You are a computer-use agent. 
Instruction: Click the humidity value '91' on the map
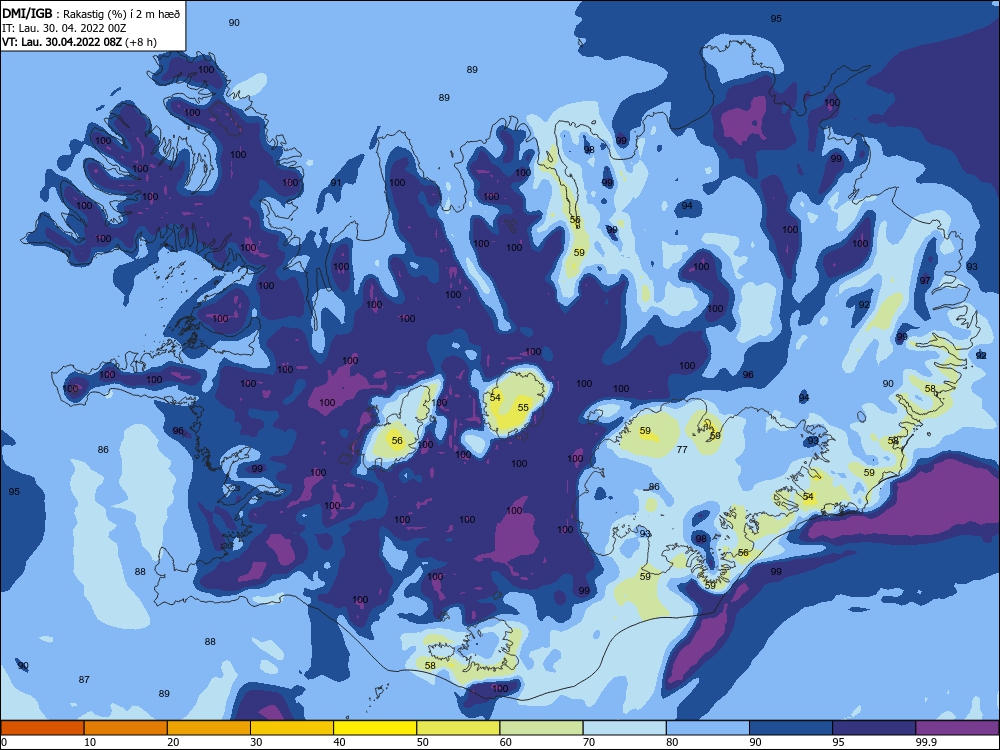[x=336, y=183]
